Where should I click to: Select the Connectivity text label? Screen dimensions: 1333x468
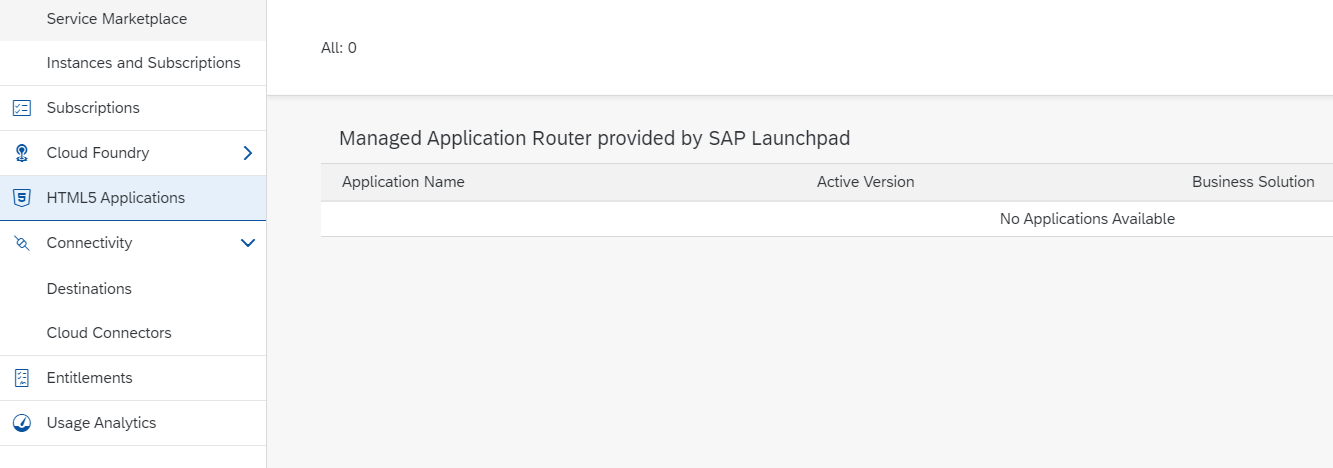tap(89, 243)
